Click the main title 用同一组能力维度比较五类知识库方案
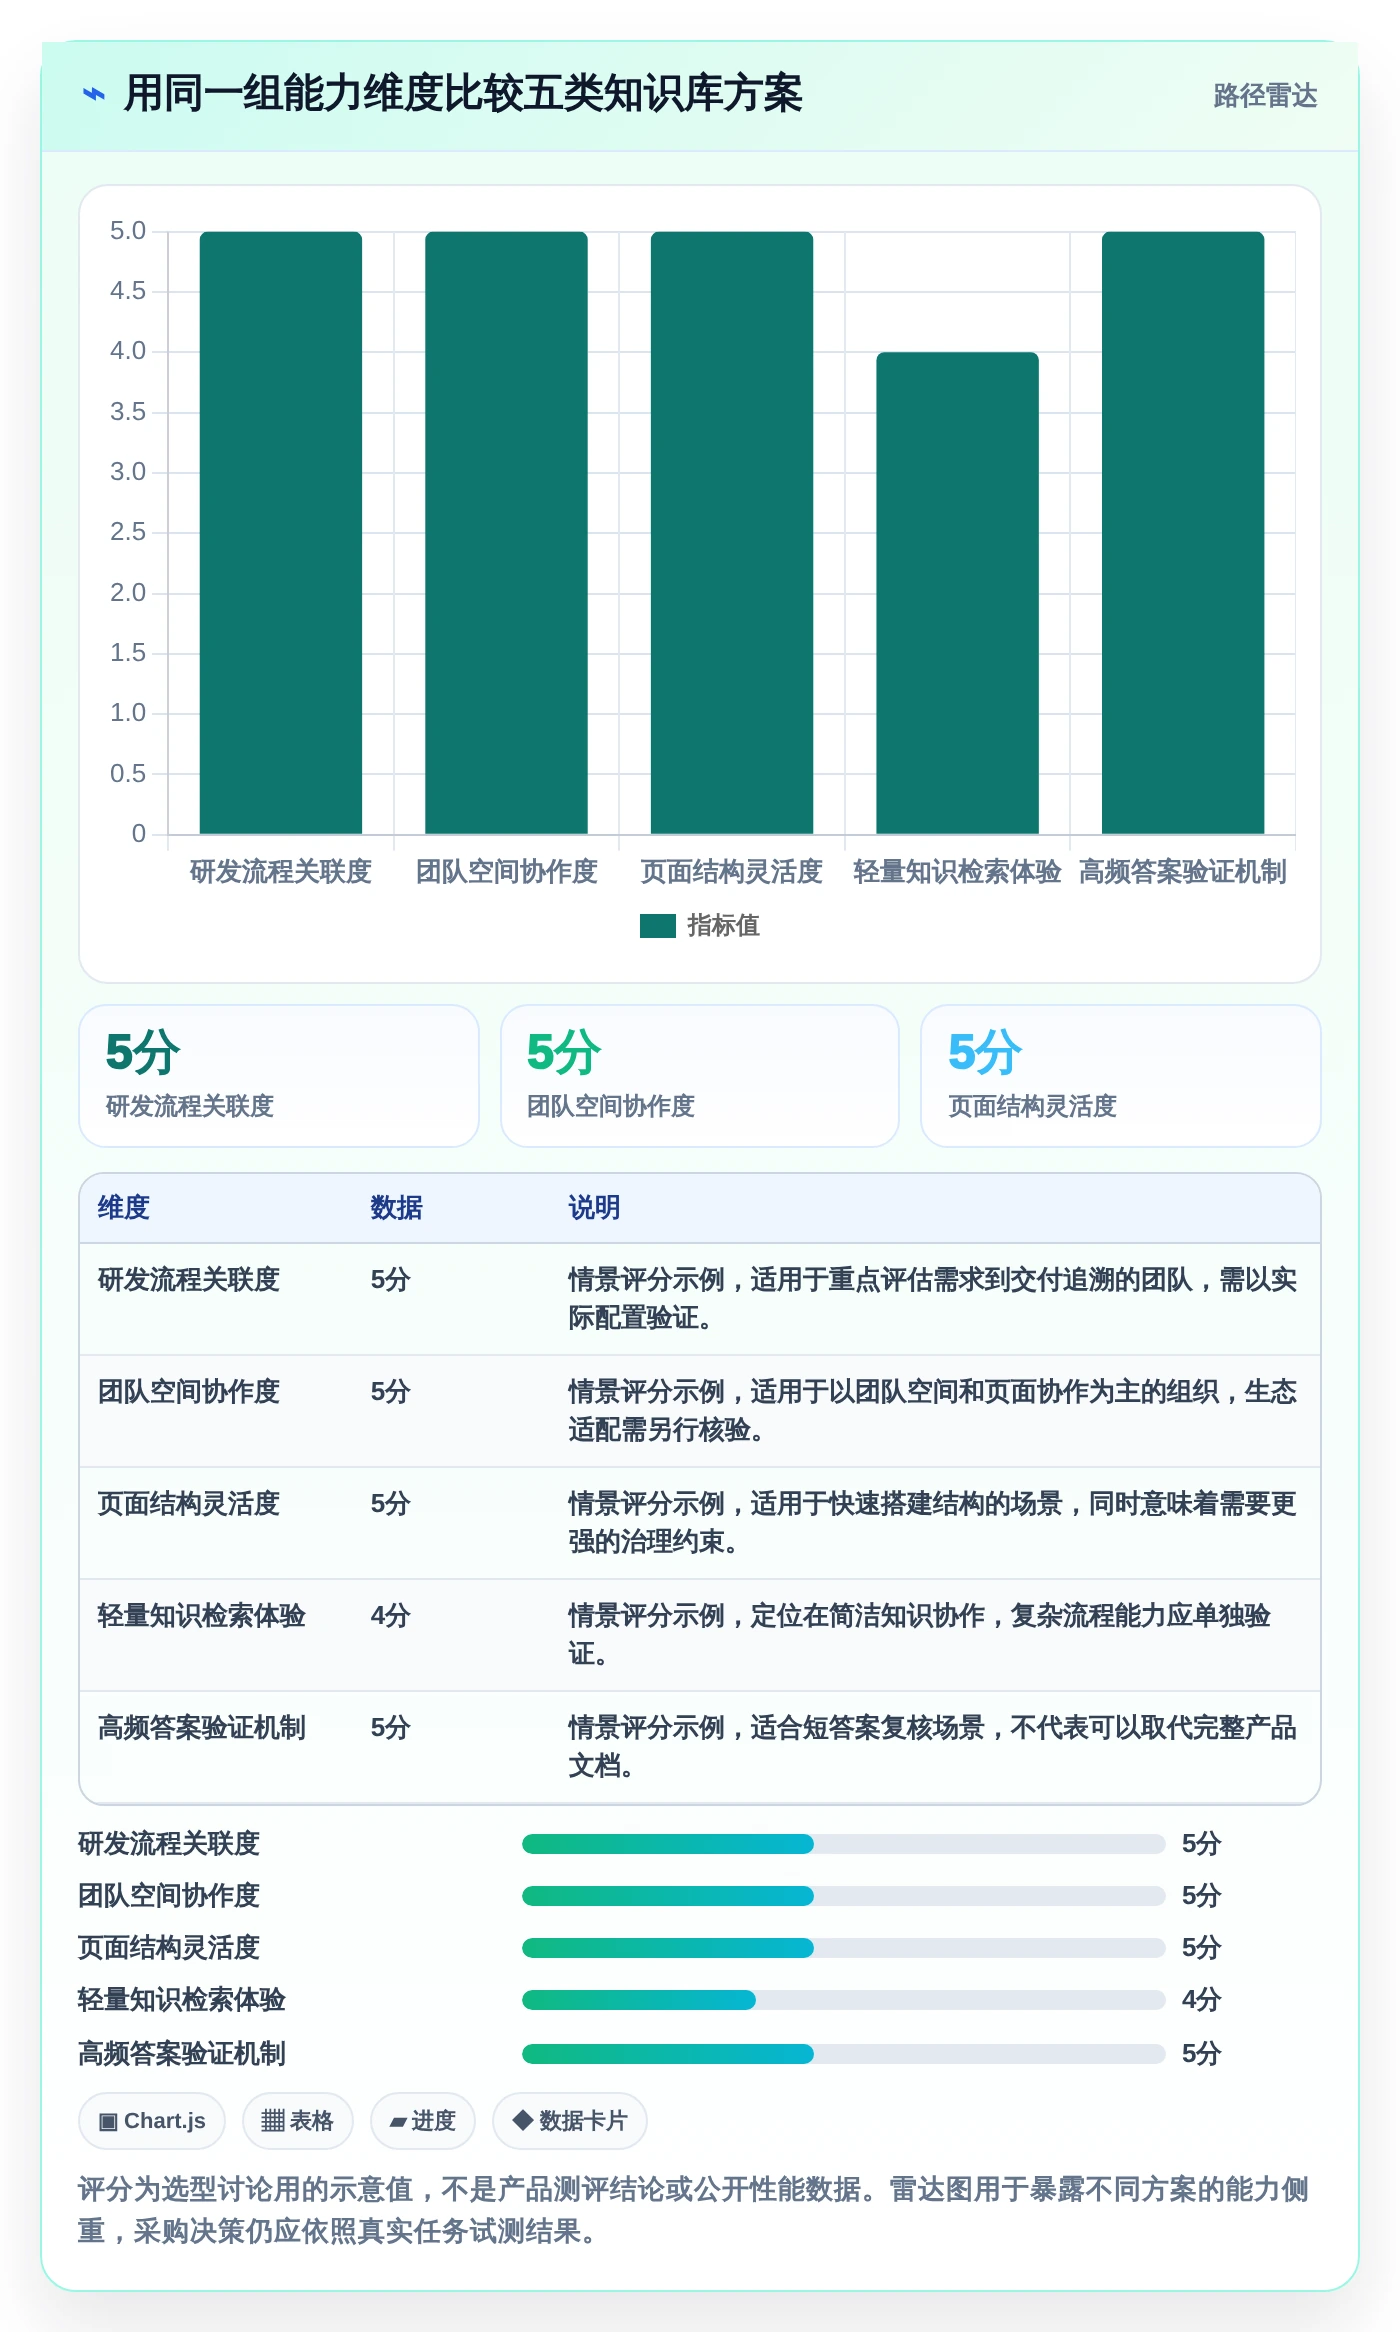The width and height of the screenshot is (1400, 2332). click(x=463, y=95)
